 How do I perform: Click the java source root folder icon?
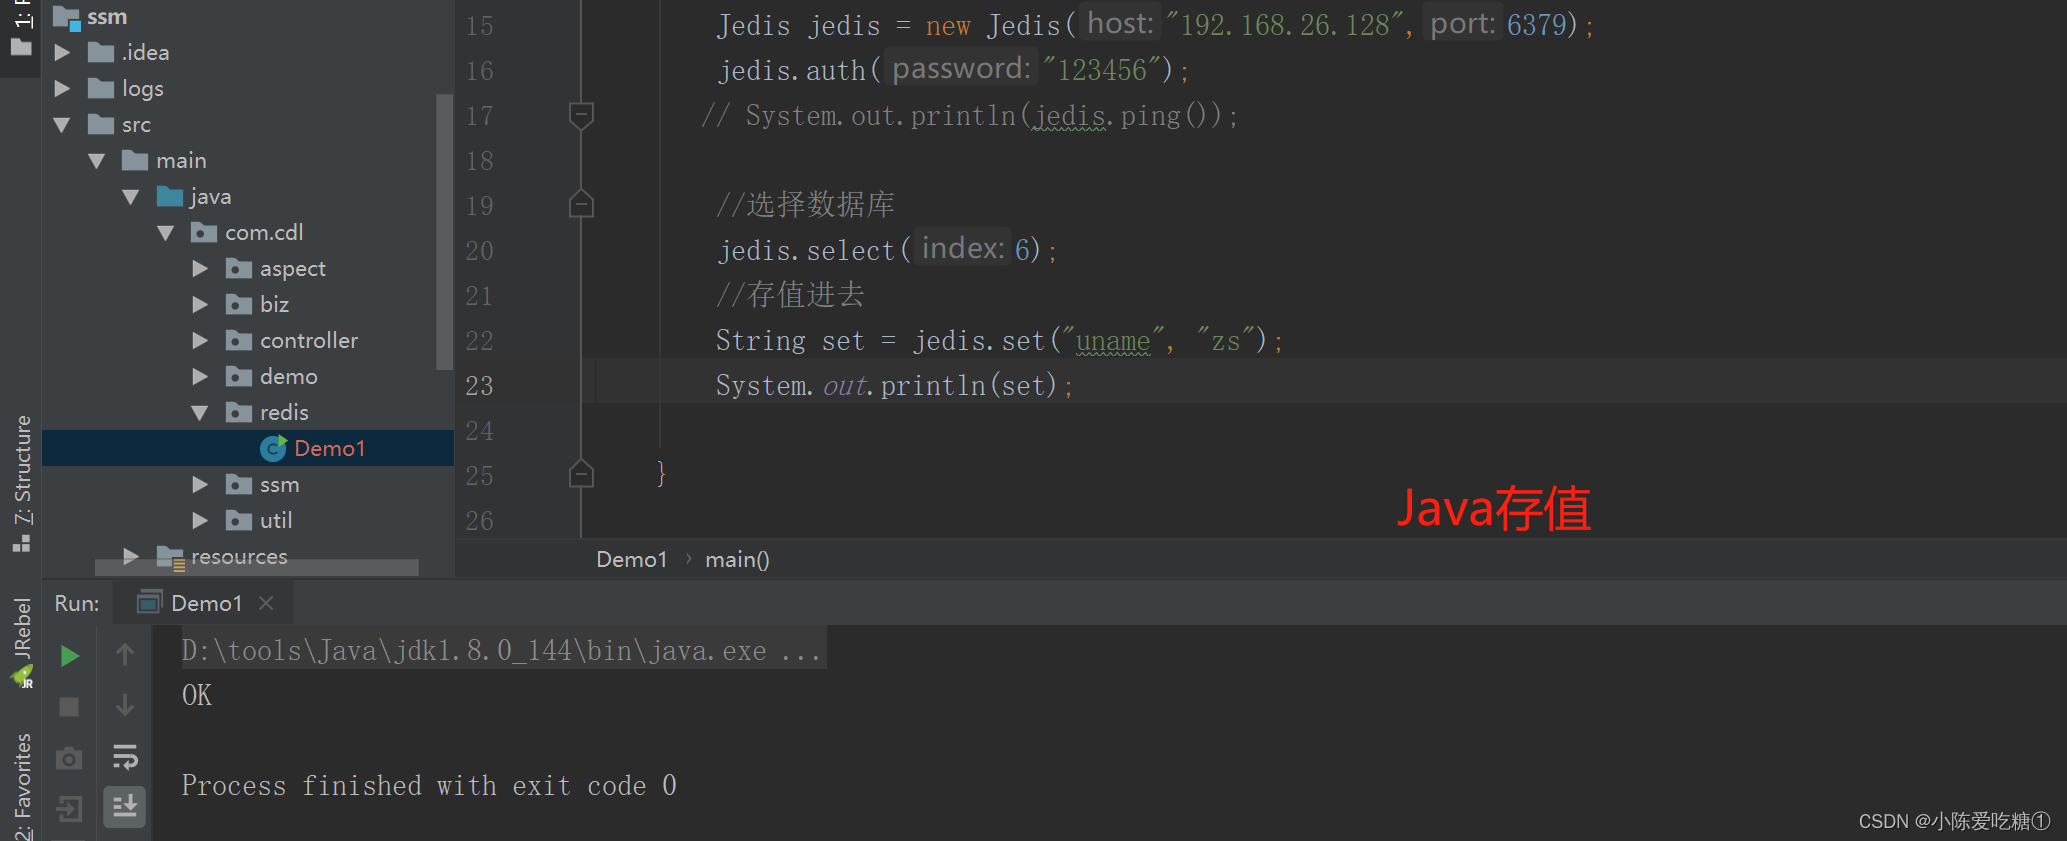point(170,196)
